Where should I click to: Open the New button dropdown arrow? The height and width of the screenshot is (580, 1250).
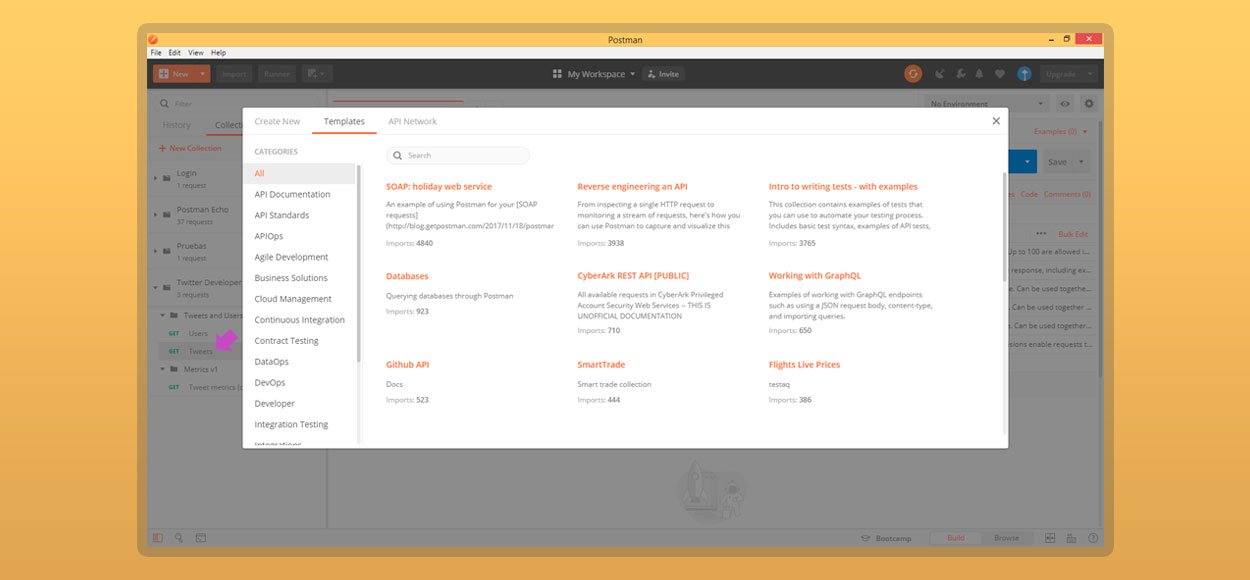[x=203, y=74]
